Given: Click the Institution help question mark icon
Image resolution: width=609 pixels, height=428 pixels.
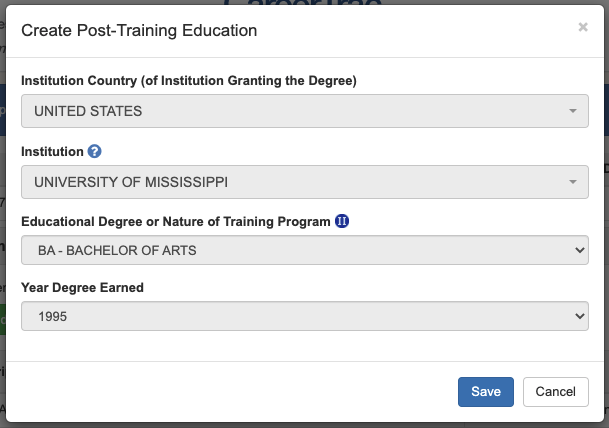Looking at the screenshot, I should pyautogui.click(x=95, y=152).
